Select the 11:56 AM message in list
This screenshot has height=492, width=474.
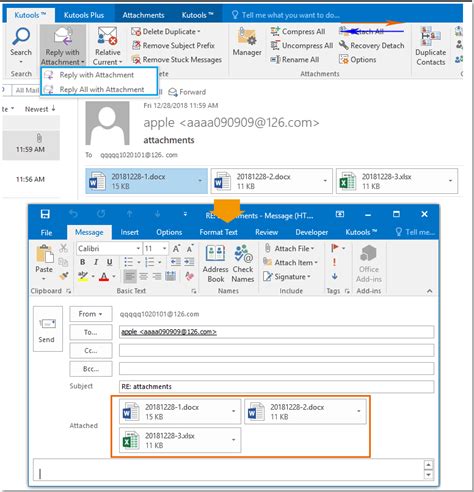31,179
